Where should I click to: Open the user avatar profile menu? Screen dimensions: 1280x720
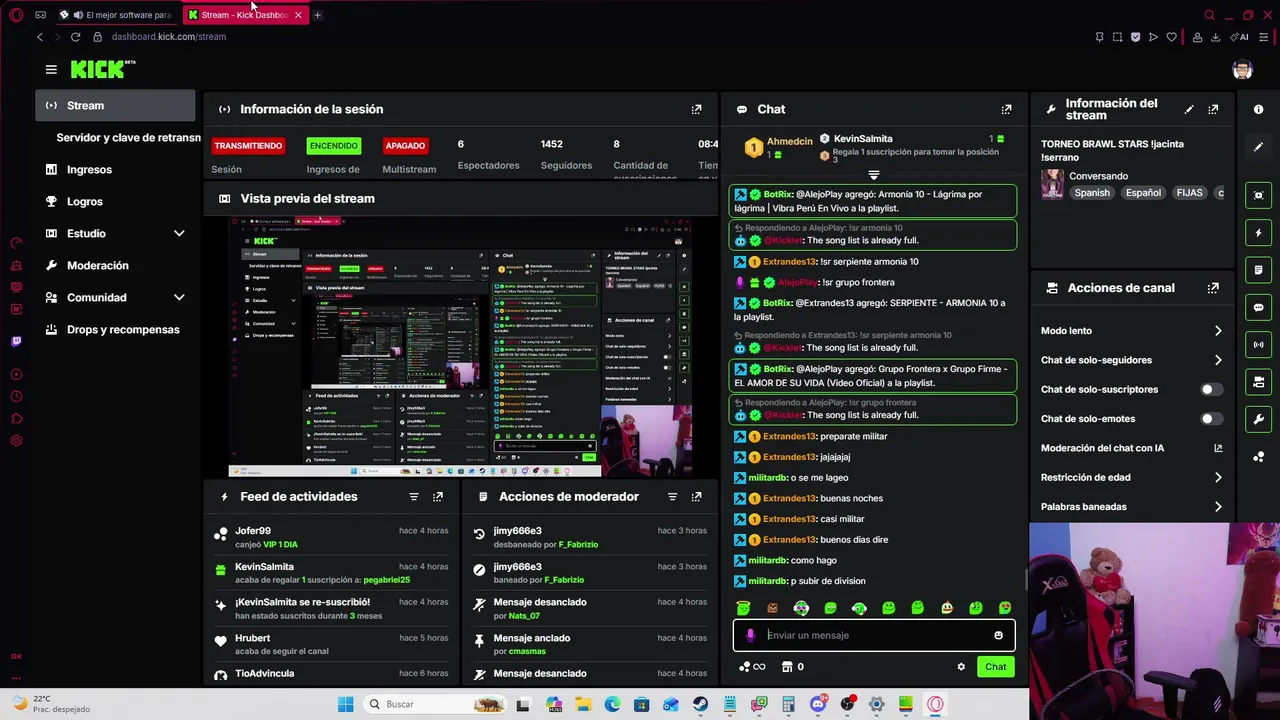[1242, 69]
